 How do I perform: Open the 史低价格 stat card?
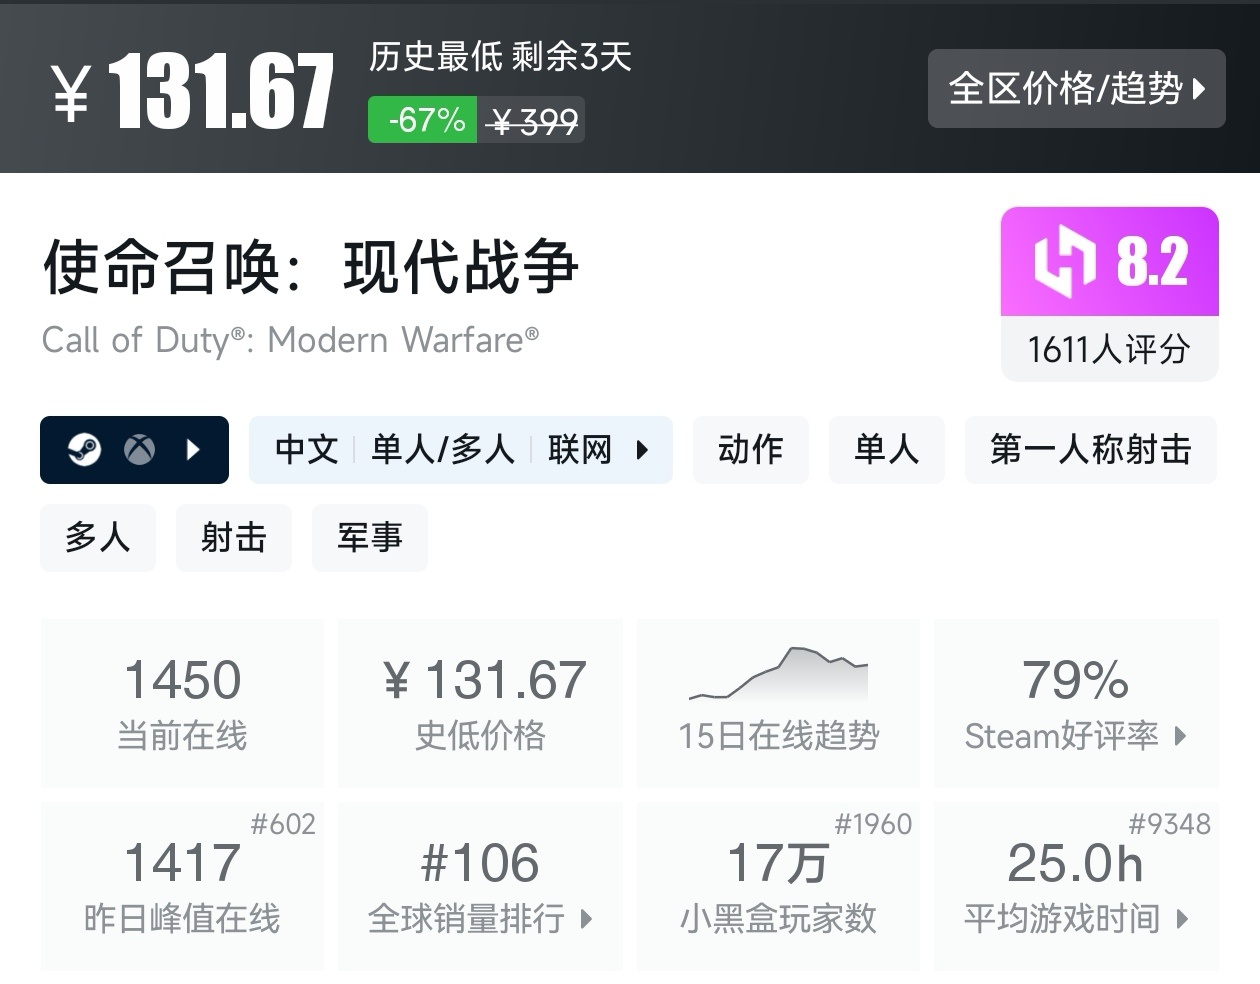coord(481,703)
